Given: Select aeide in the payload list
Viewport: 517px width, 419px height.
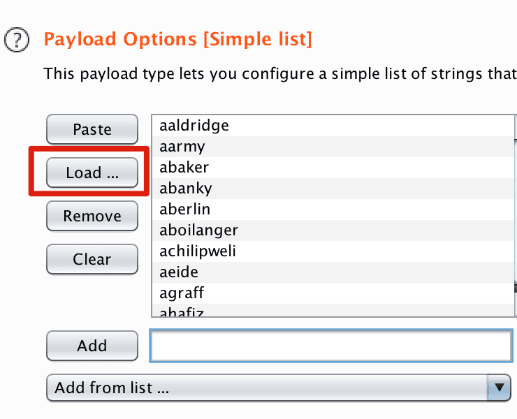Looking at the screenshot, I should pos(333,273).
